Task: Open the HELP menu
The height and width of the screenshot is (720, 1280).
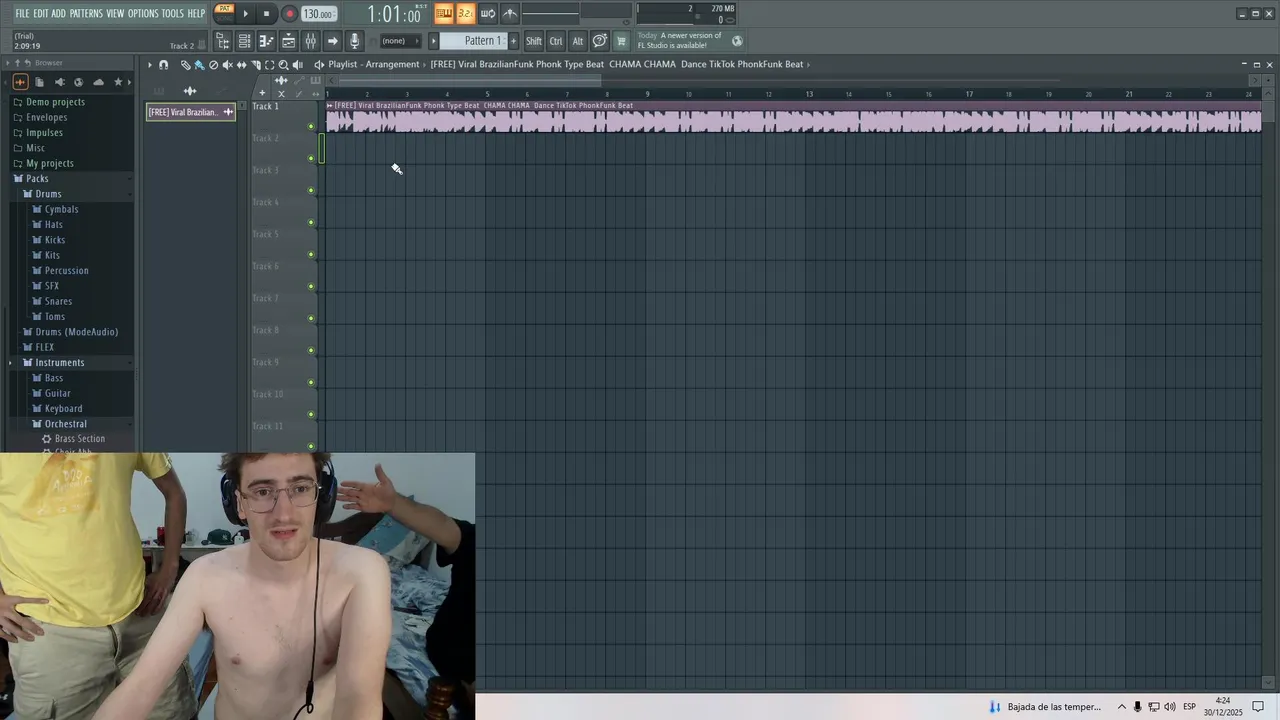Action: point(196,13)
